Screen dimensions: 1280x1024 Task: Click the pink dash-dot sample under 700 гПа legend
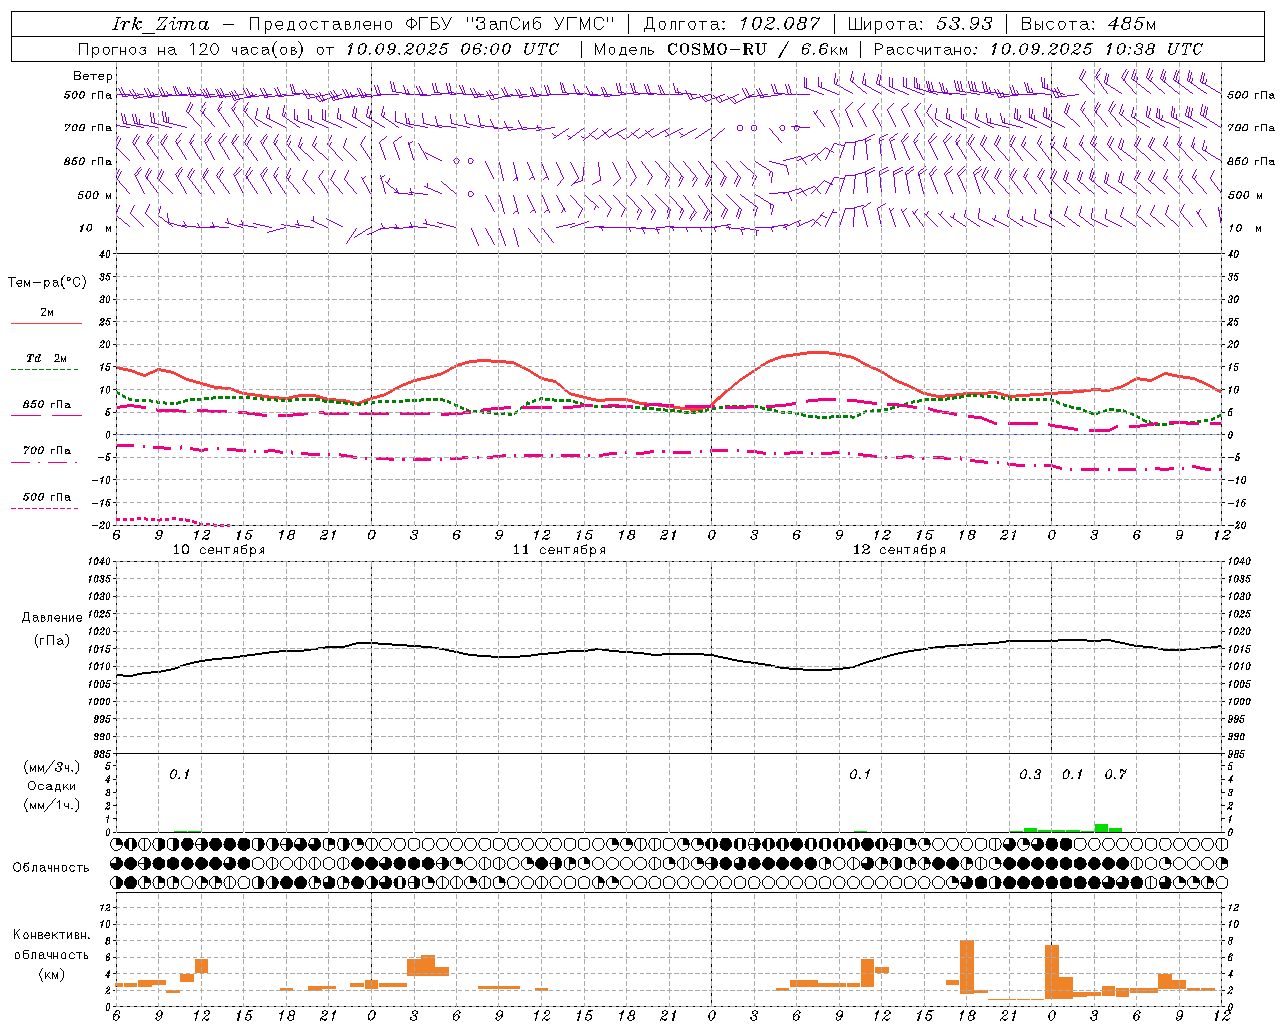tap(45, 462)
